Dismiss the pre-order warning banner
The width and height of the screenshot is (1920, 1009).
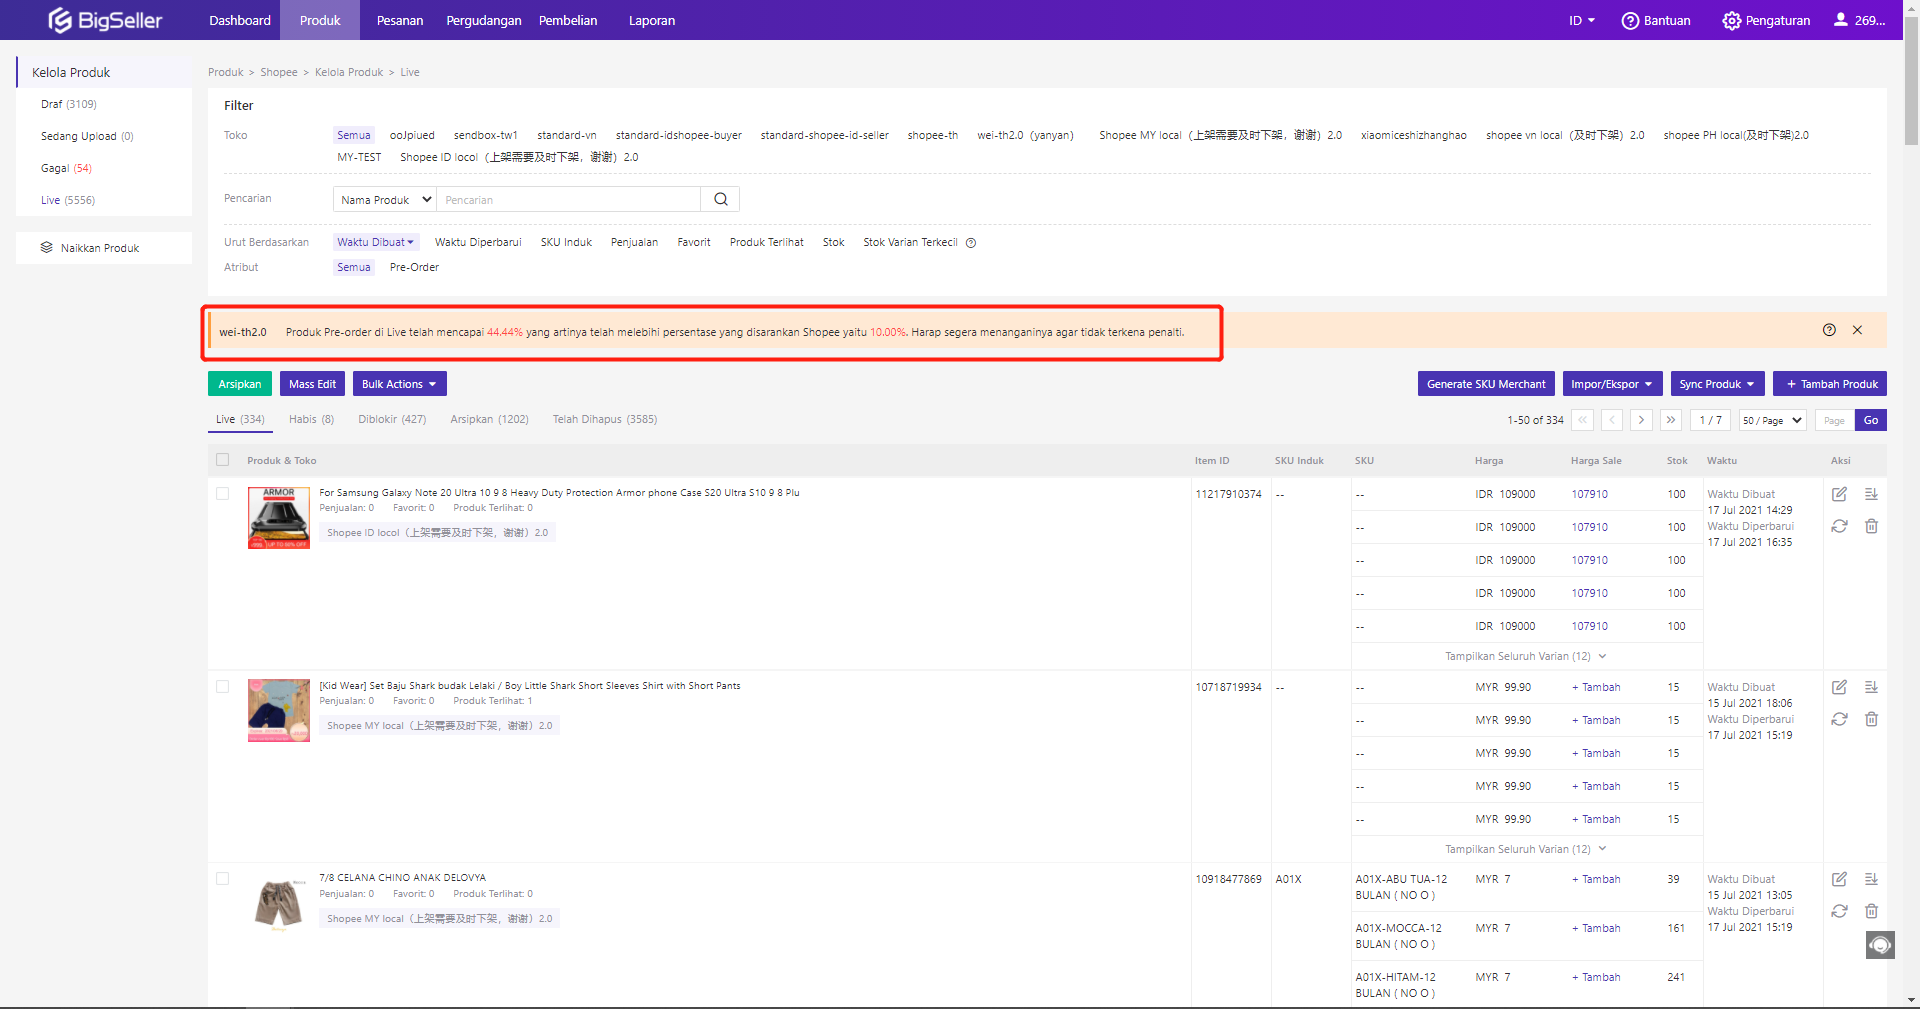1857,330
